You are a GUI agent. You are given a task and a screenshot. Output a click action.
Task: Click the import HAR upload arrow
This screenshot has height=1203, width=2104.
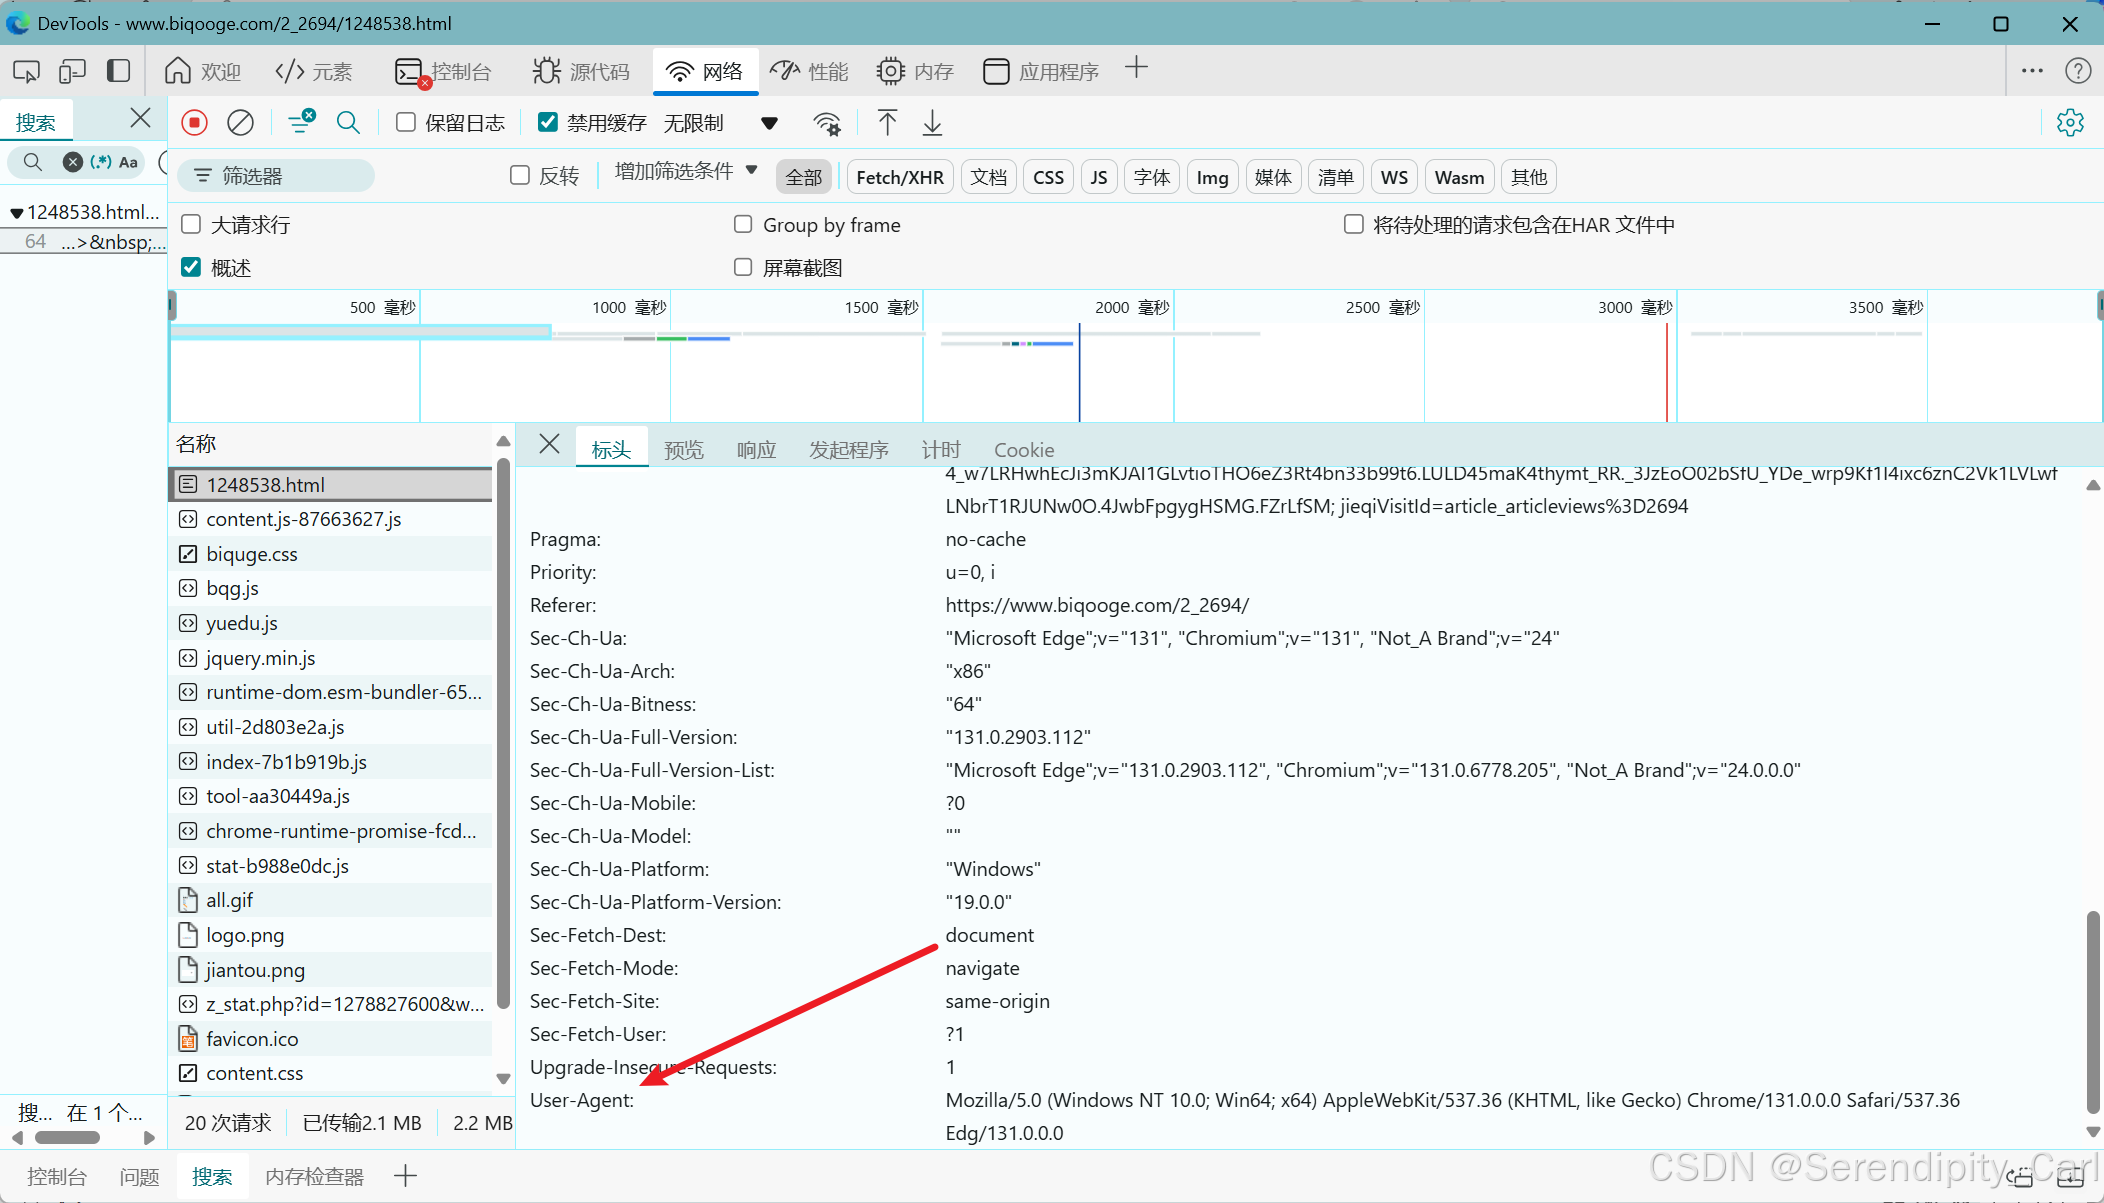(x=887, y=123)
